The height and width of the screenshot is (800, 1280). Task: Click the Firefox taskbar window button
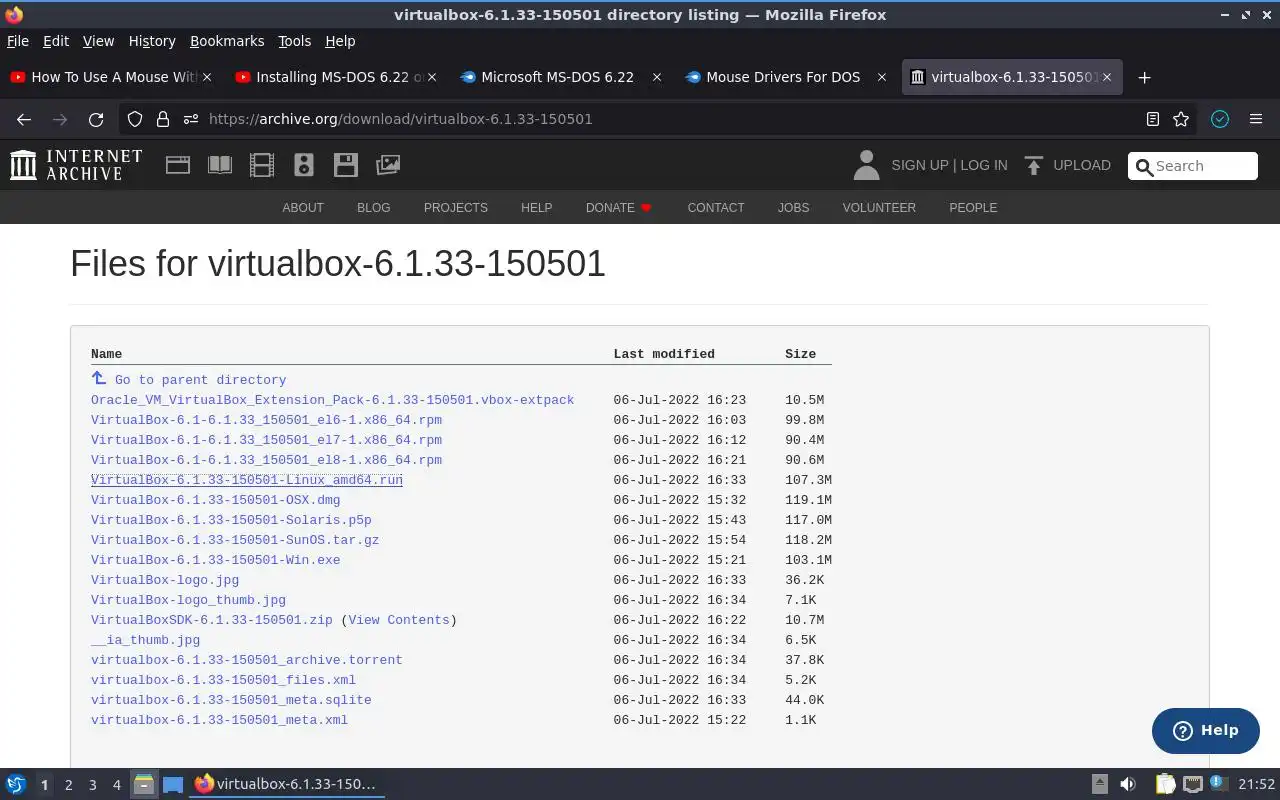tap(287, 785)
